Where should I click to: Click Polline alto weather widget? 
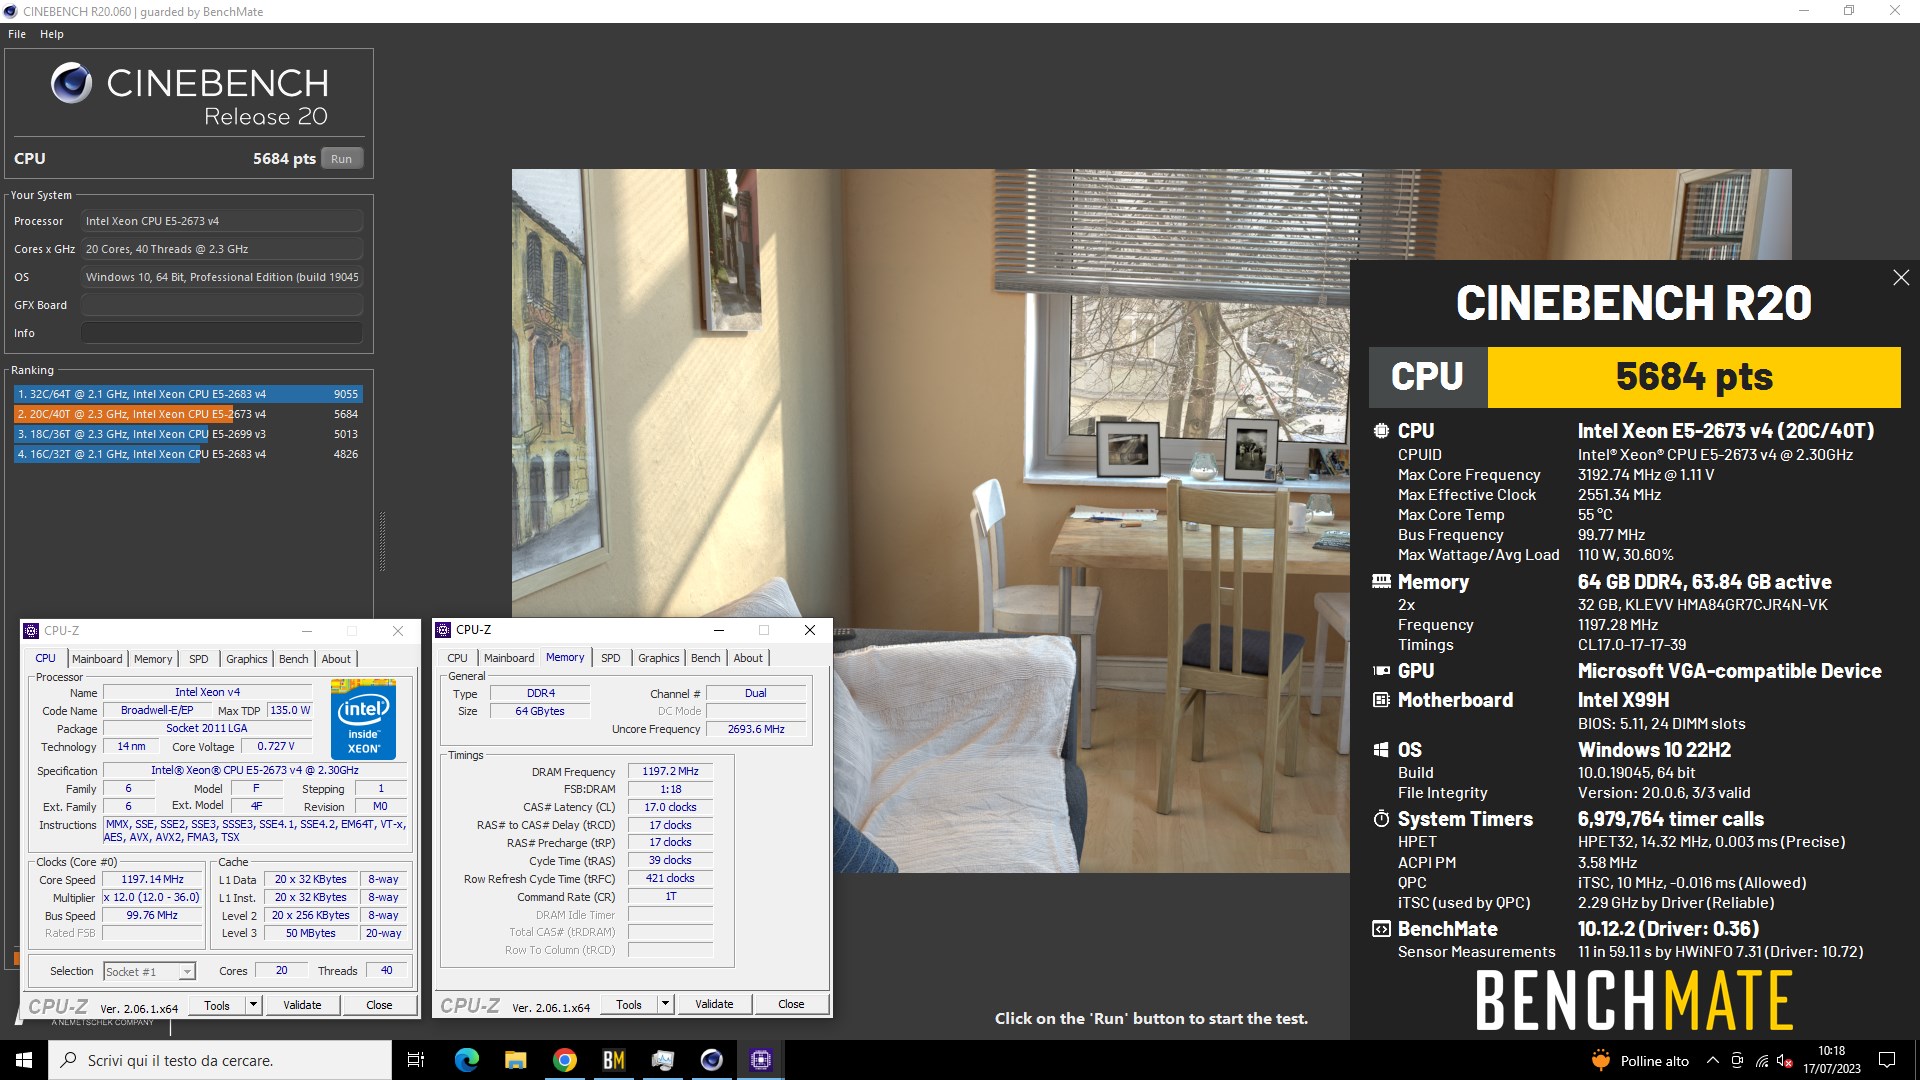point(1640,1061)
